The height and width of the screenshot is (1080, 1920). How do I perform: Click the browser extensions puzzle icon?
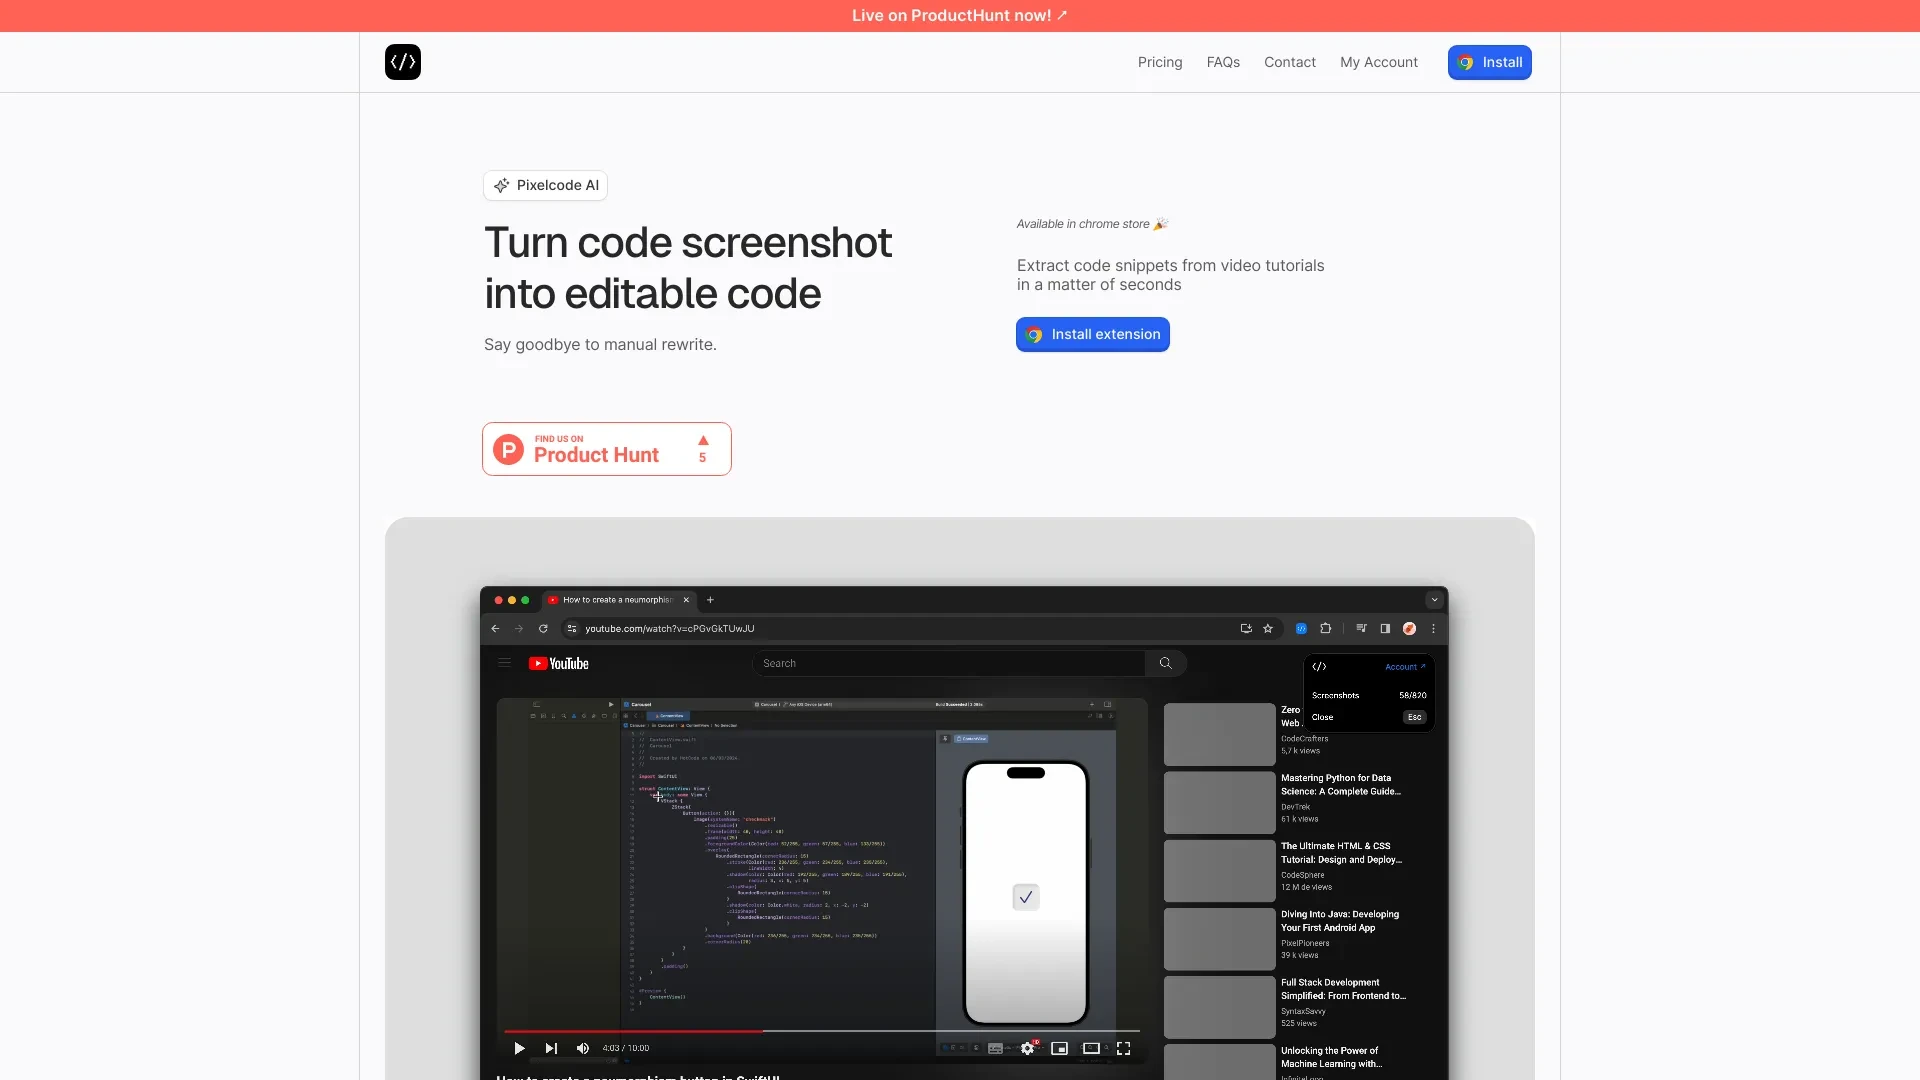point(1325,628)
